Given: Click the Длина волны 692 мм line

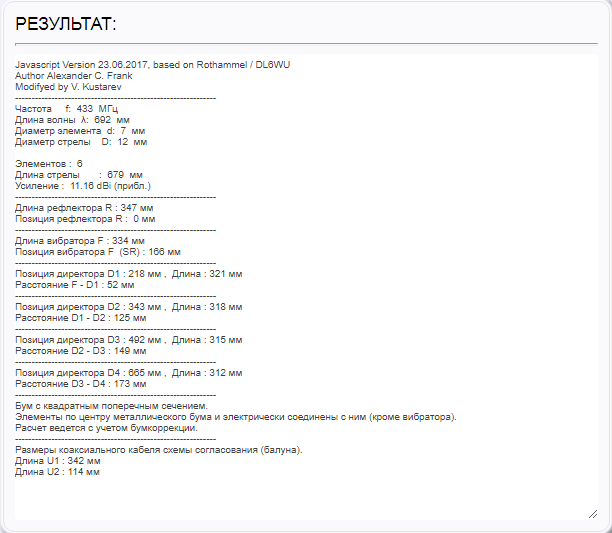Looking at the screenshot, I should click(73, 120).
